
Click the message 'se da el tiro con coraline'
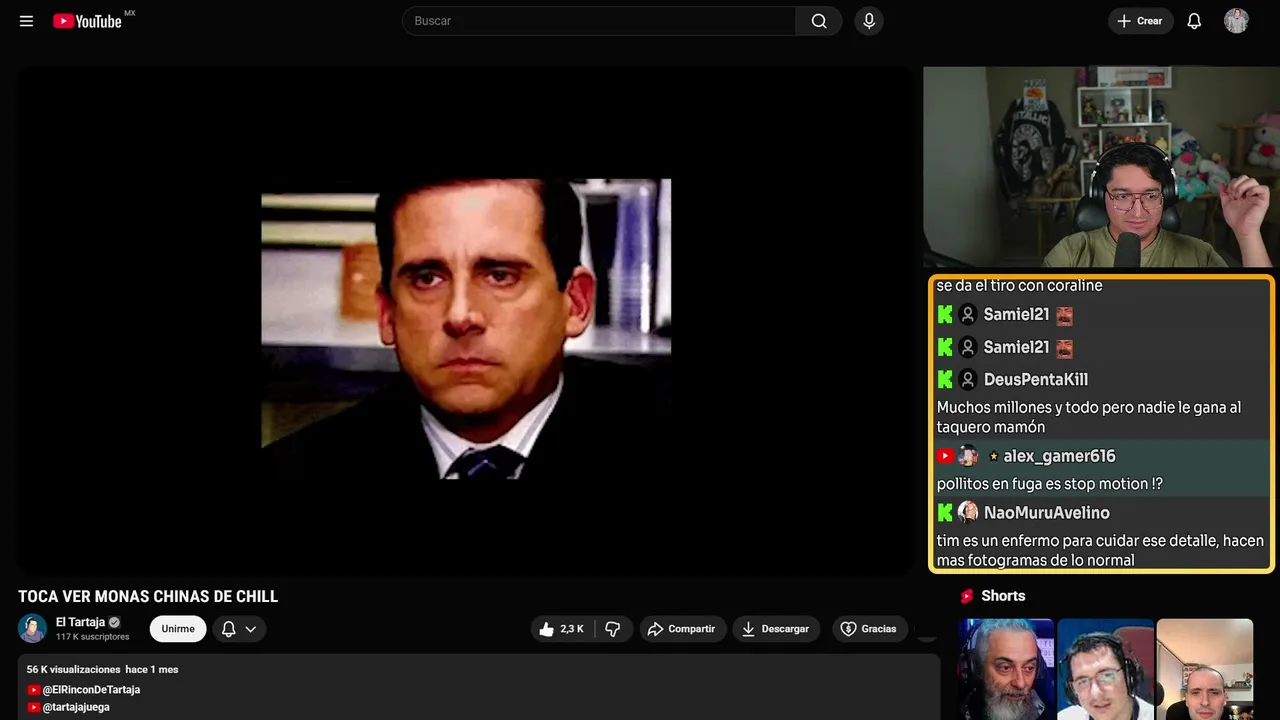1019,286
